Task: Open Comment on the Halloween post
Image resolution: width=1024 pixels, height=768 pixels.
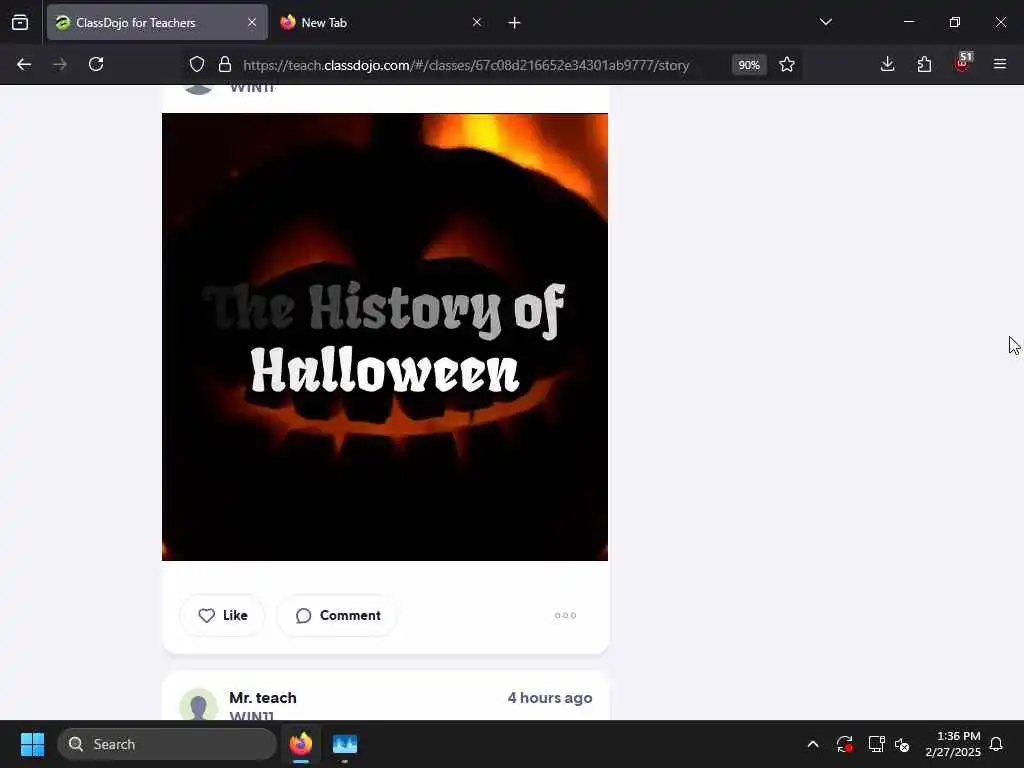Action: click(337, 615)
